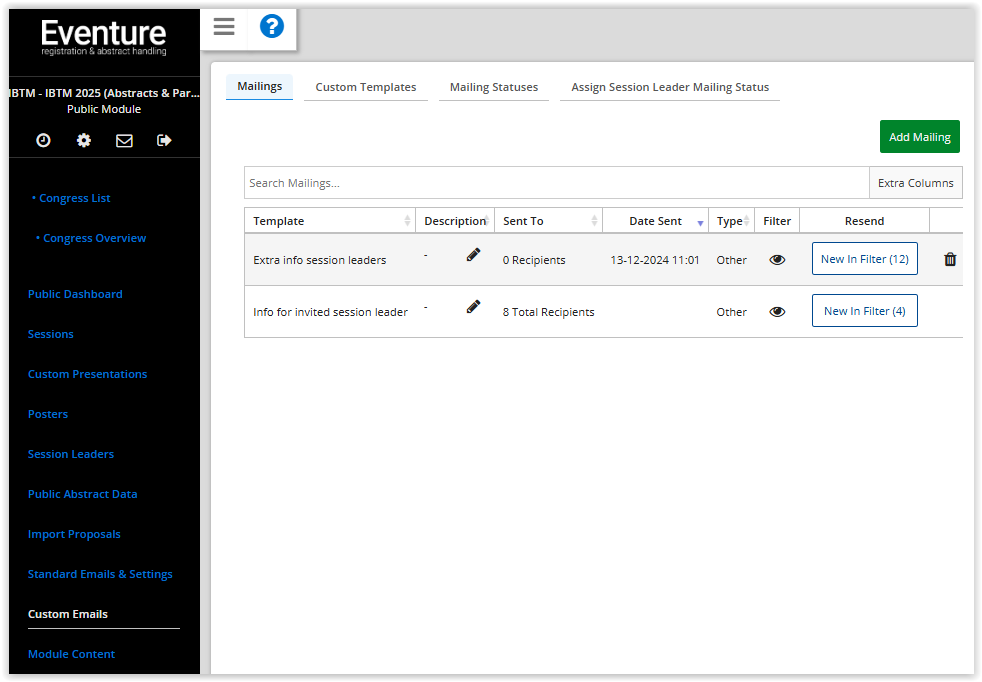The width and height of the screenshot is (982, 682).
Task: Open the envelope mail icon in sidebar
Action: 124,140
